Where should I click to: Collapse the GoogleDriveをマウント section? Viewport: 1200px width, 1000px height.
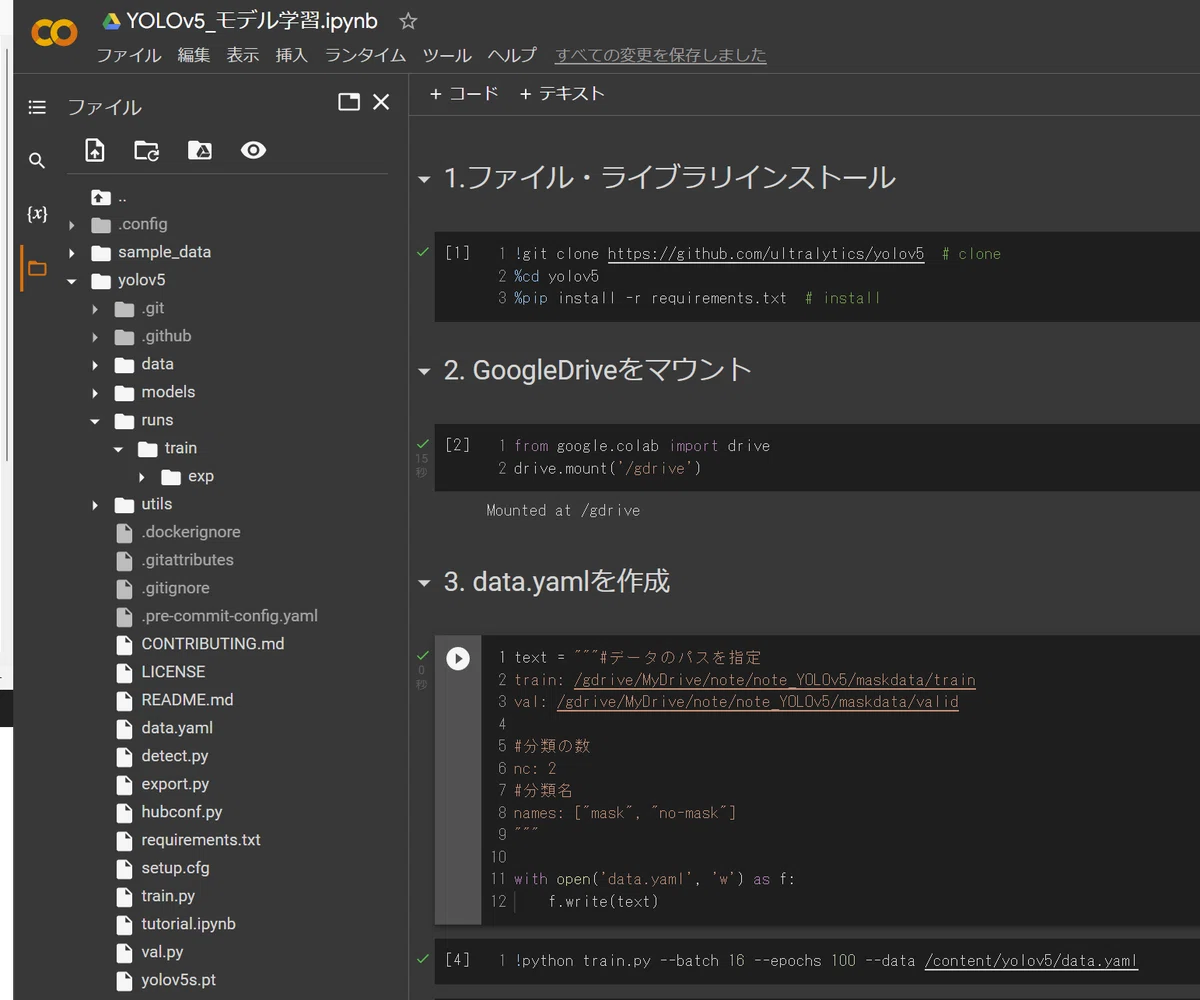pyautogui.click(x=424, y=372)
